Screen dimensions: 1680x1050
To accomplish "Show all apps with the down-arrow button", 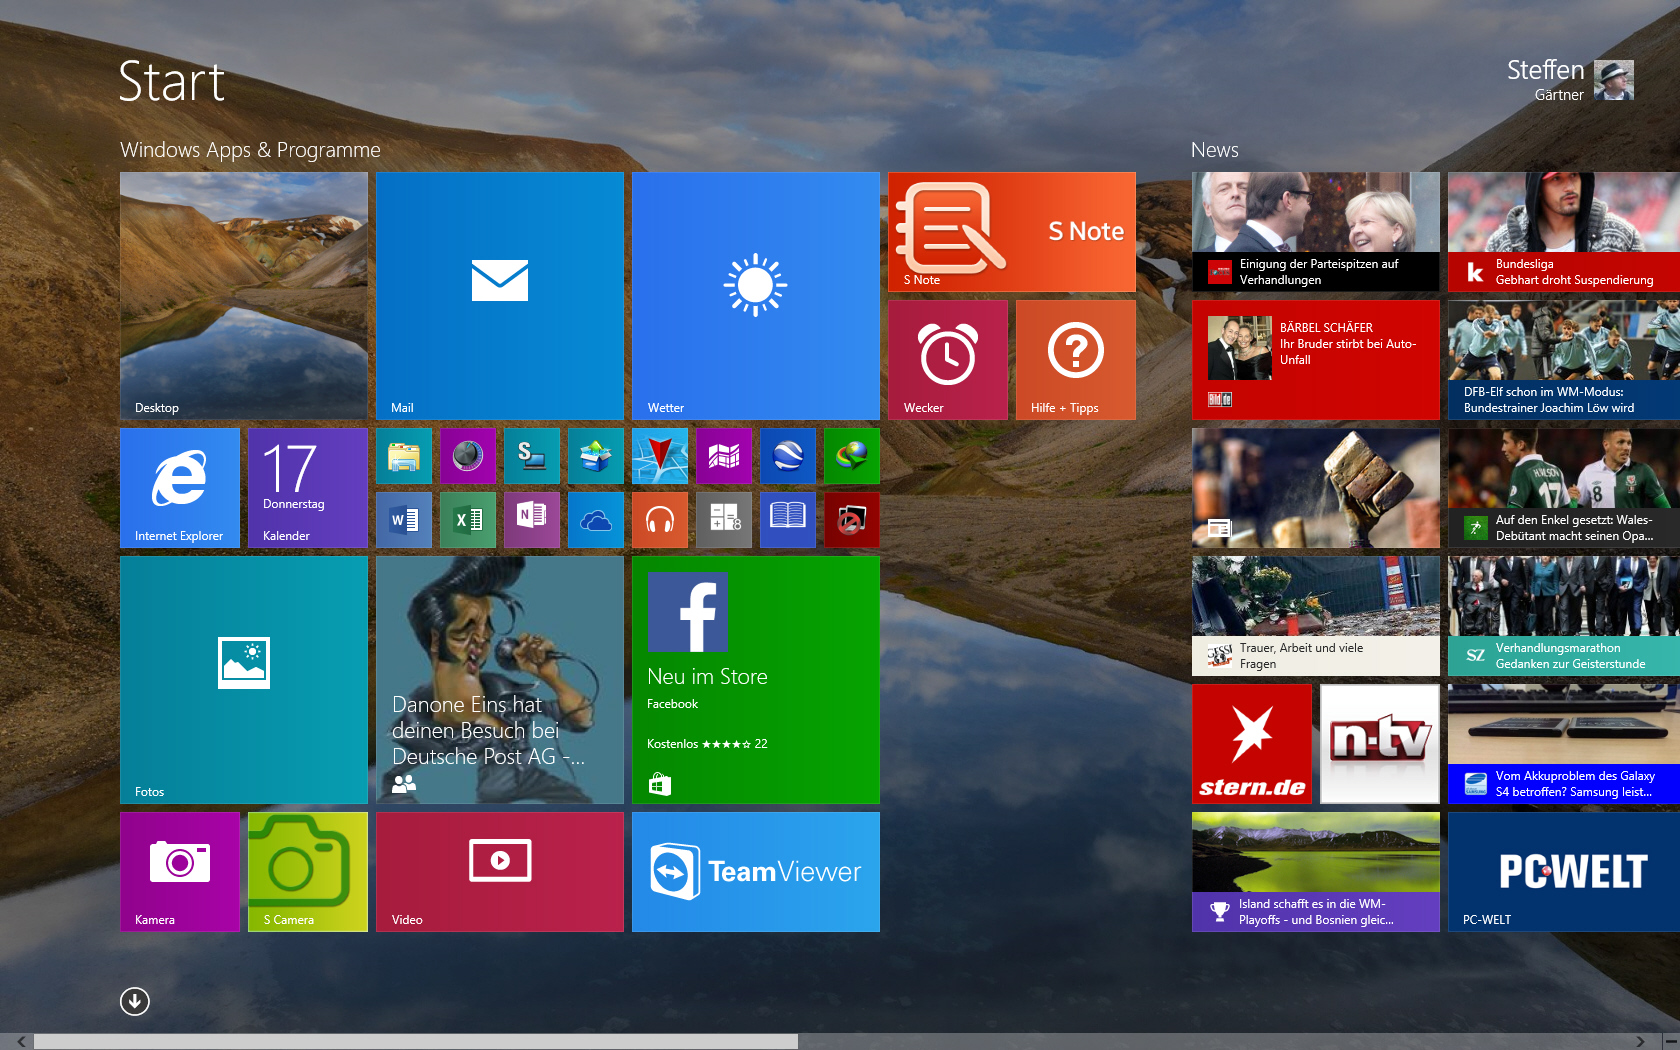I will (135, 1001).
